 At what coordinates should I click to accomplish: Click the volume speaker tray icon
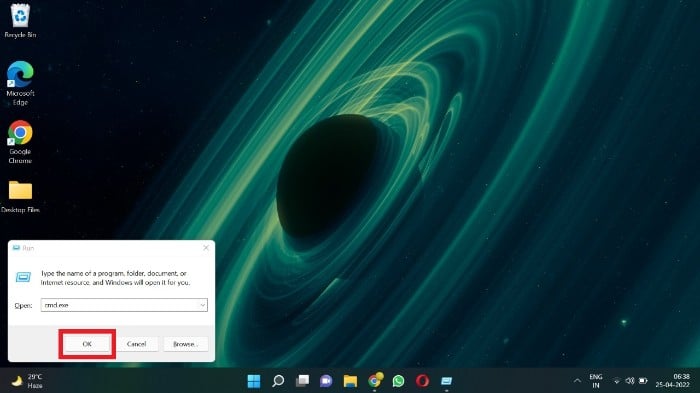[630, 381]
